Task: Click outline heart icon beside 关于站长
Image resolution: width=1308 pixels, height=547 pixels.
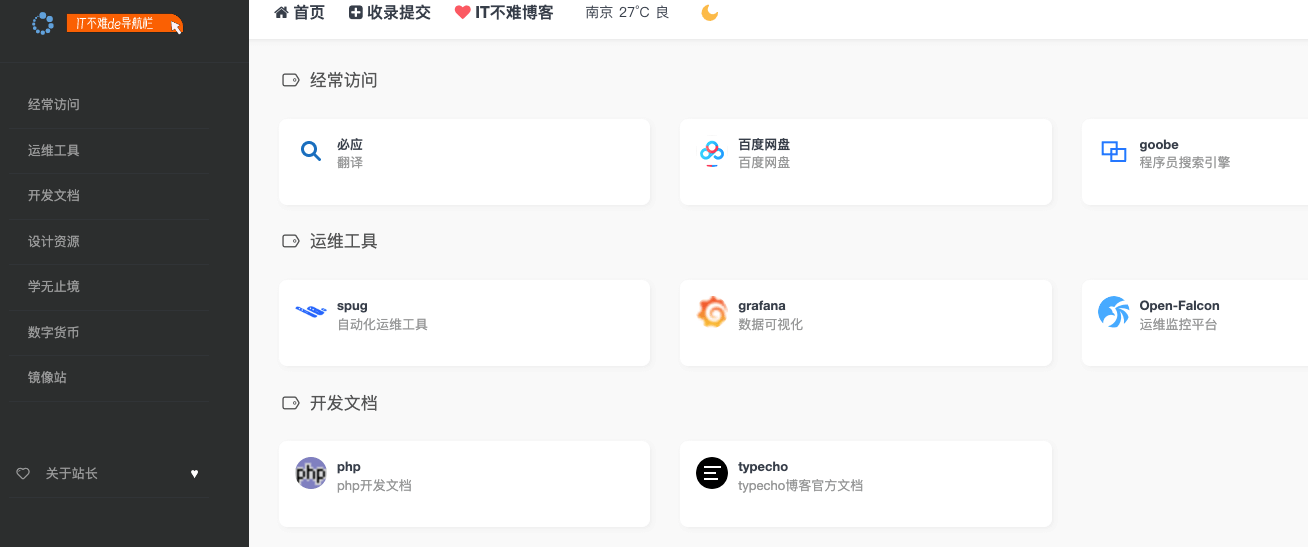Action: click(x=23, y=474)
